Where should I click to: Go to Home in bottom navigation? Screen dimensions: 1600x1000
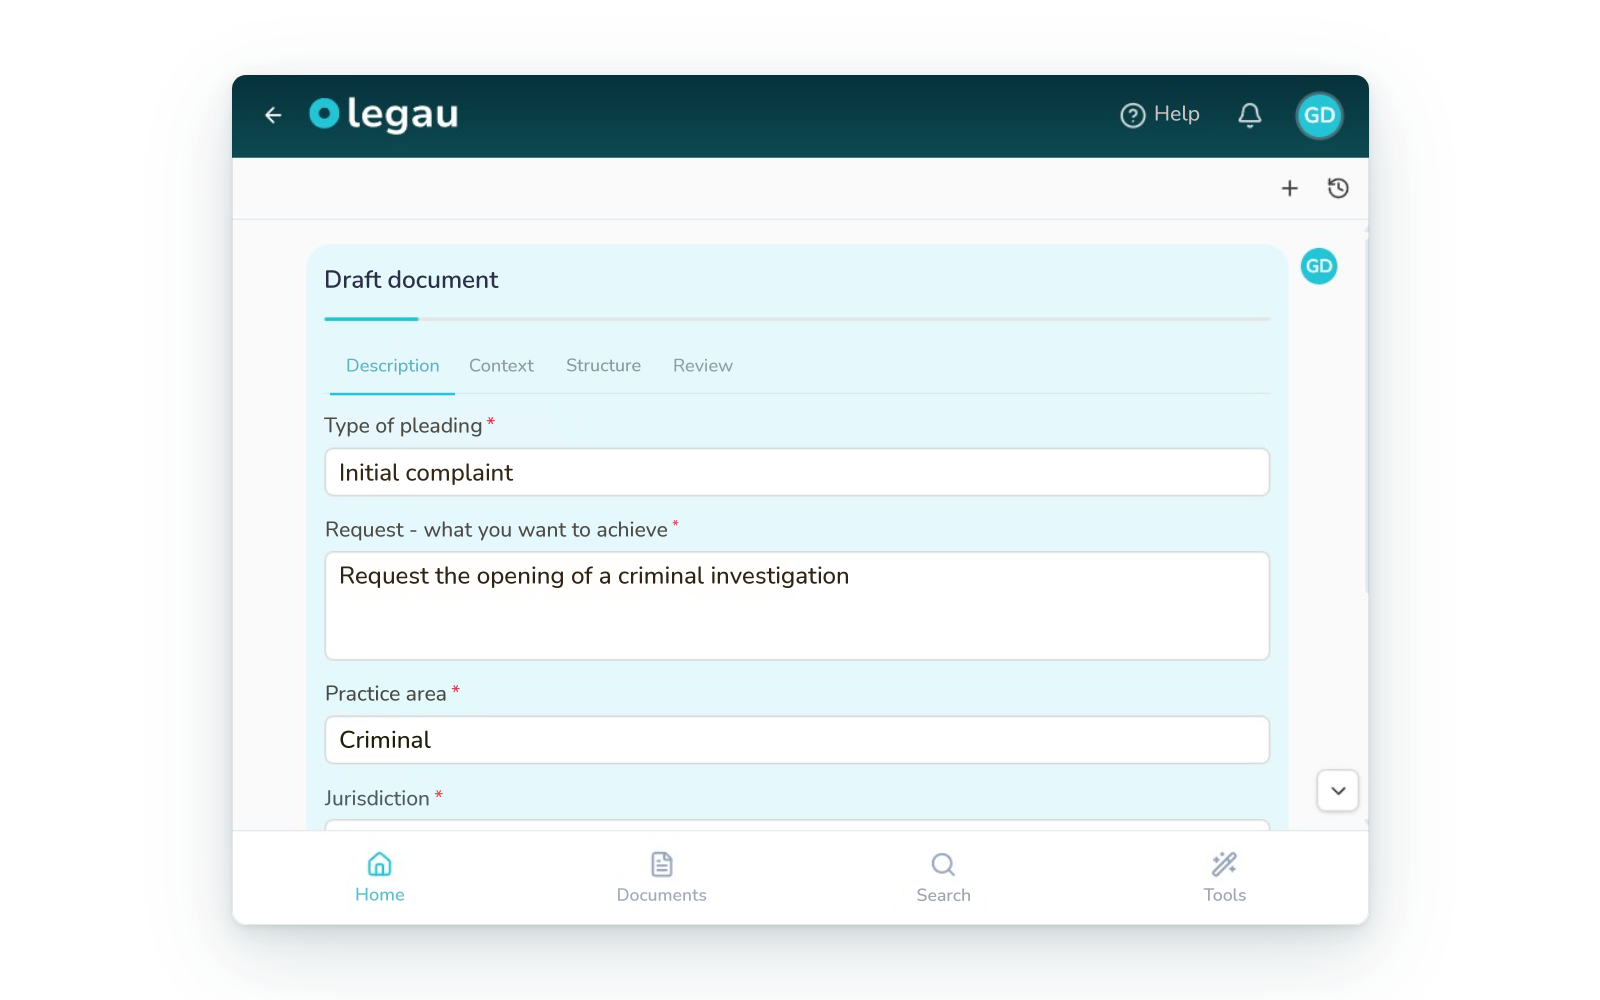[x=380, y=877]
